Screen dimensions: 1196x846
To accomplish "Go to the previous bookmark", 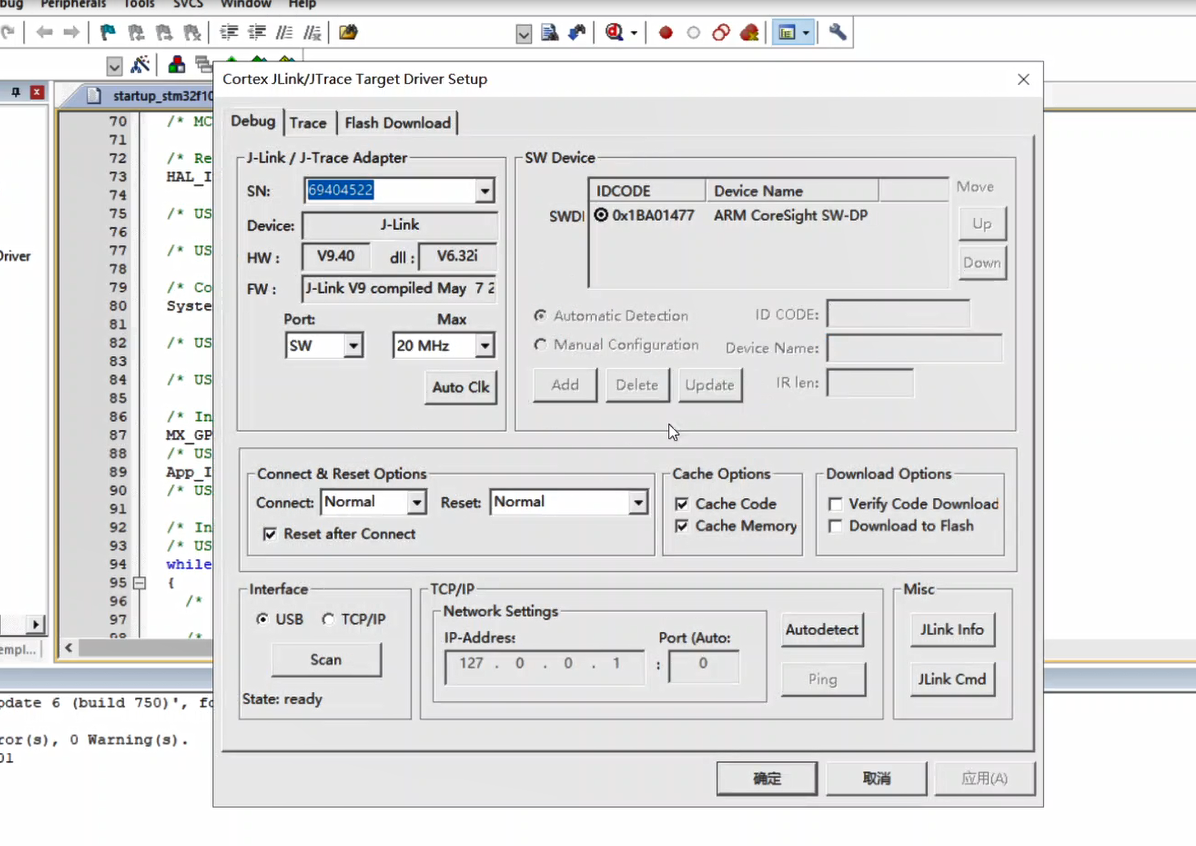I will (136, 32).
